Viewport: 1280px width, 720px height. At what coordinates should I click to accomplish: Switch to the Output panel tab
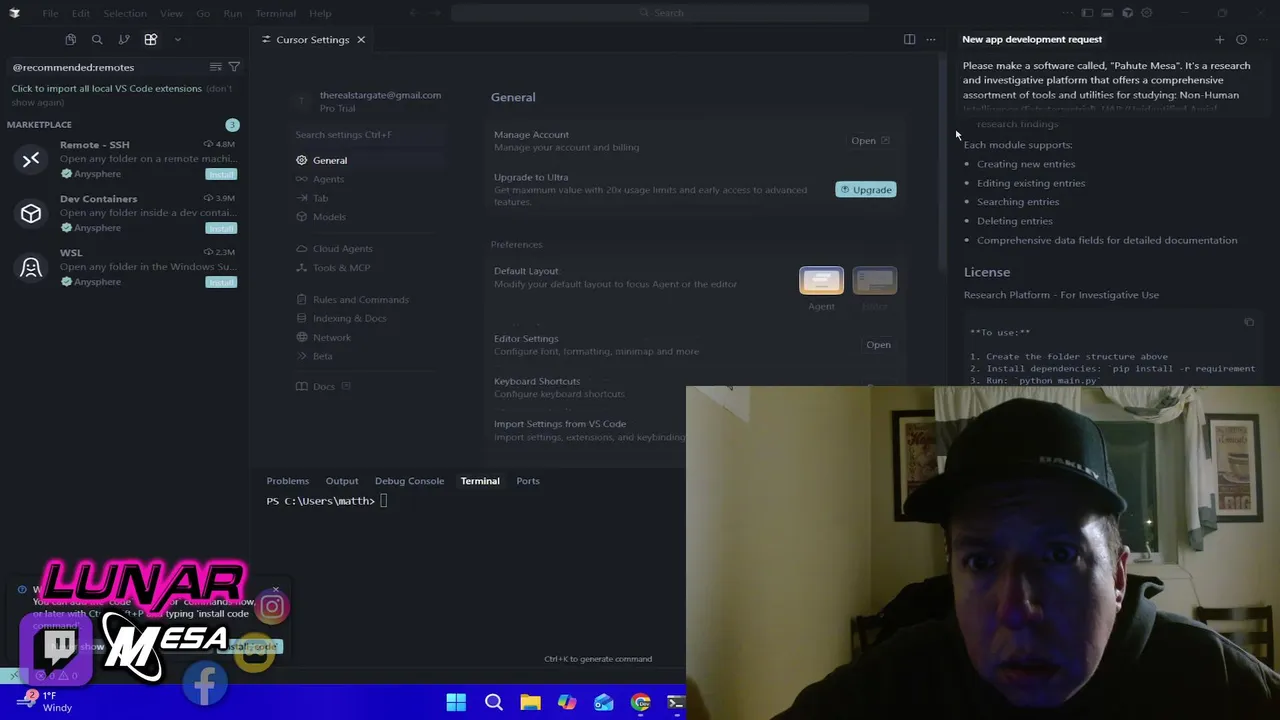point(342,481)
